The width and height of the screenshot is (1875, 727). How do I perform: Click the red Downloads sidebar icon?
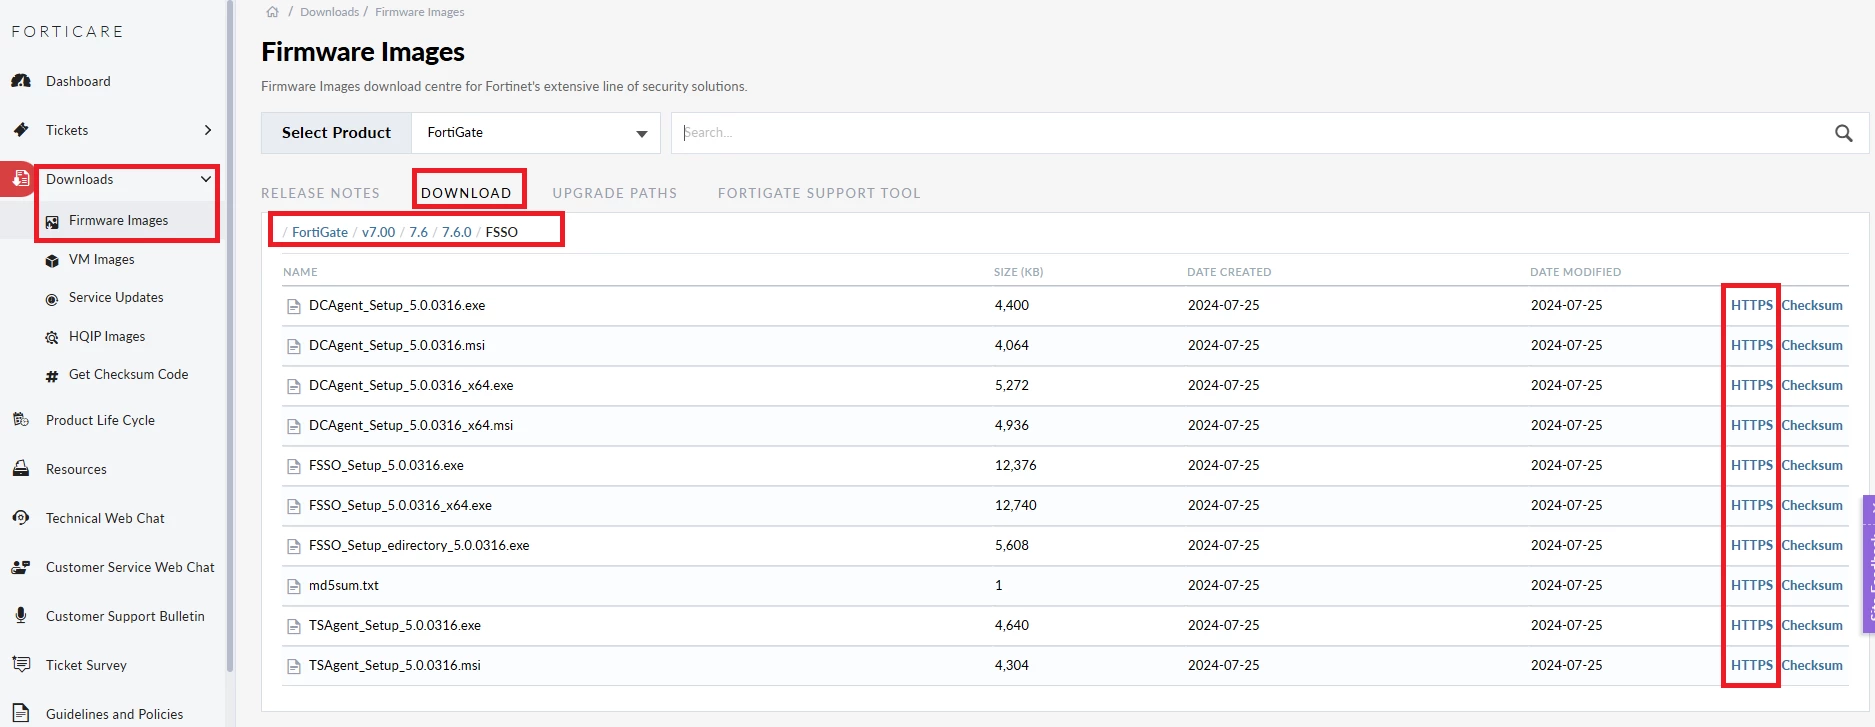coord(21,179)
